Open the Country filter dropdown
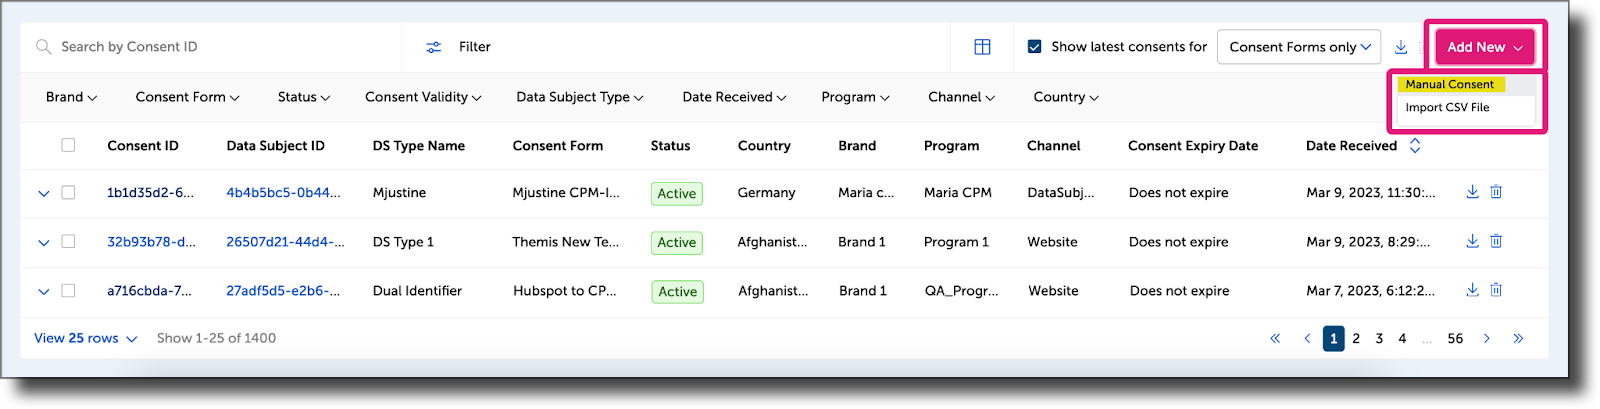Image resolution: width=1600 pixels, height=409 pixels. (1066, 97)
